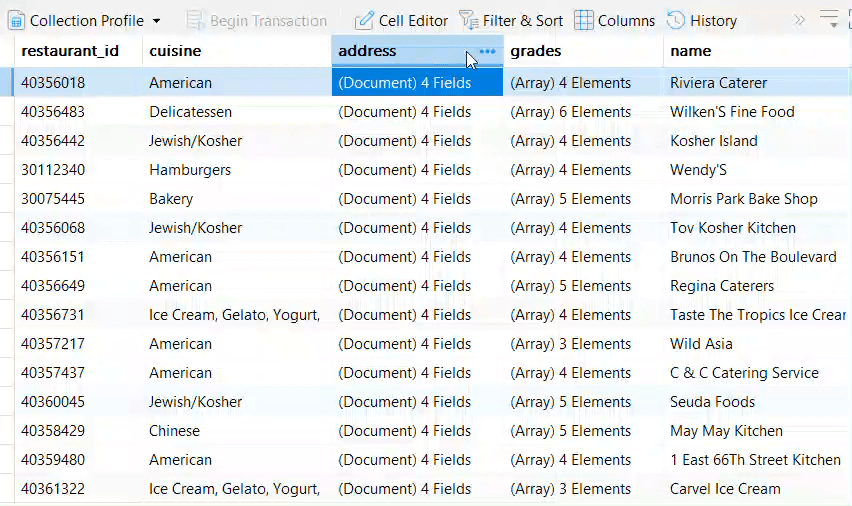Open the Columns grid icon
Viewport: 852px width, 506px height.
pos(584,21)
